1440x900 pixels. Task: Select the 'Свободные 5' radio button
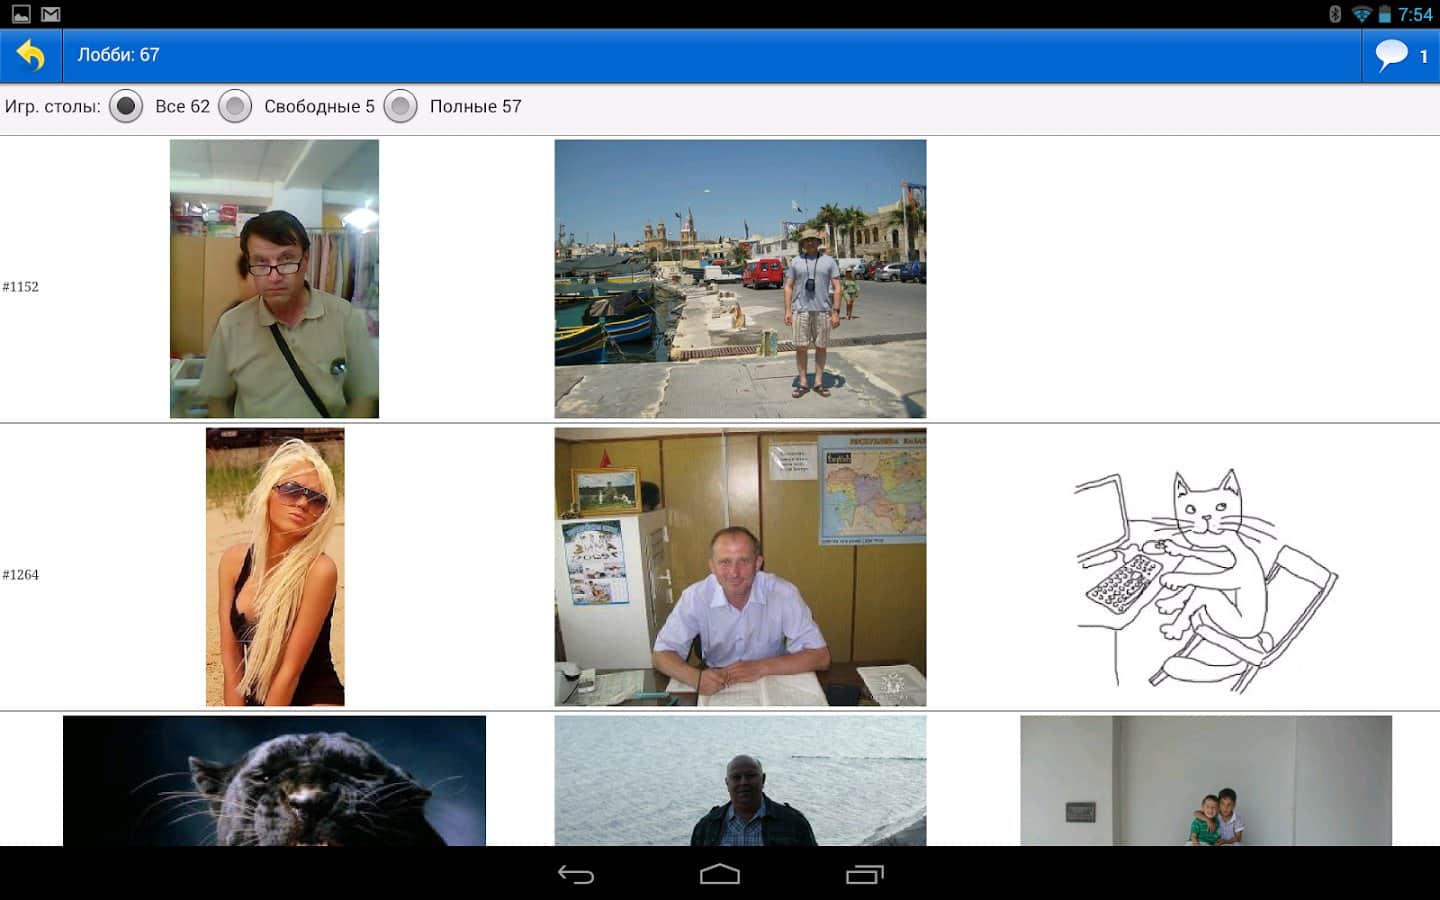coord(235,106)
